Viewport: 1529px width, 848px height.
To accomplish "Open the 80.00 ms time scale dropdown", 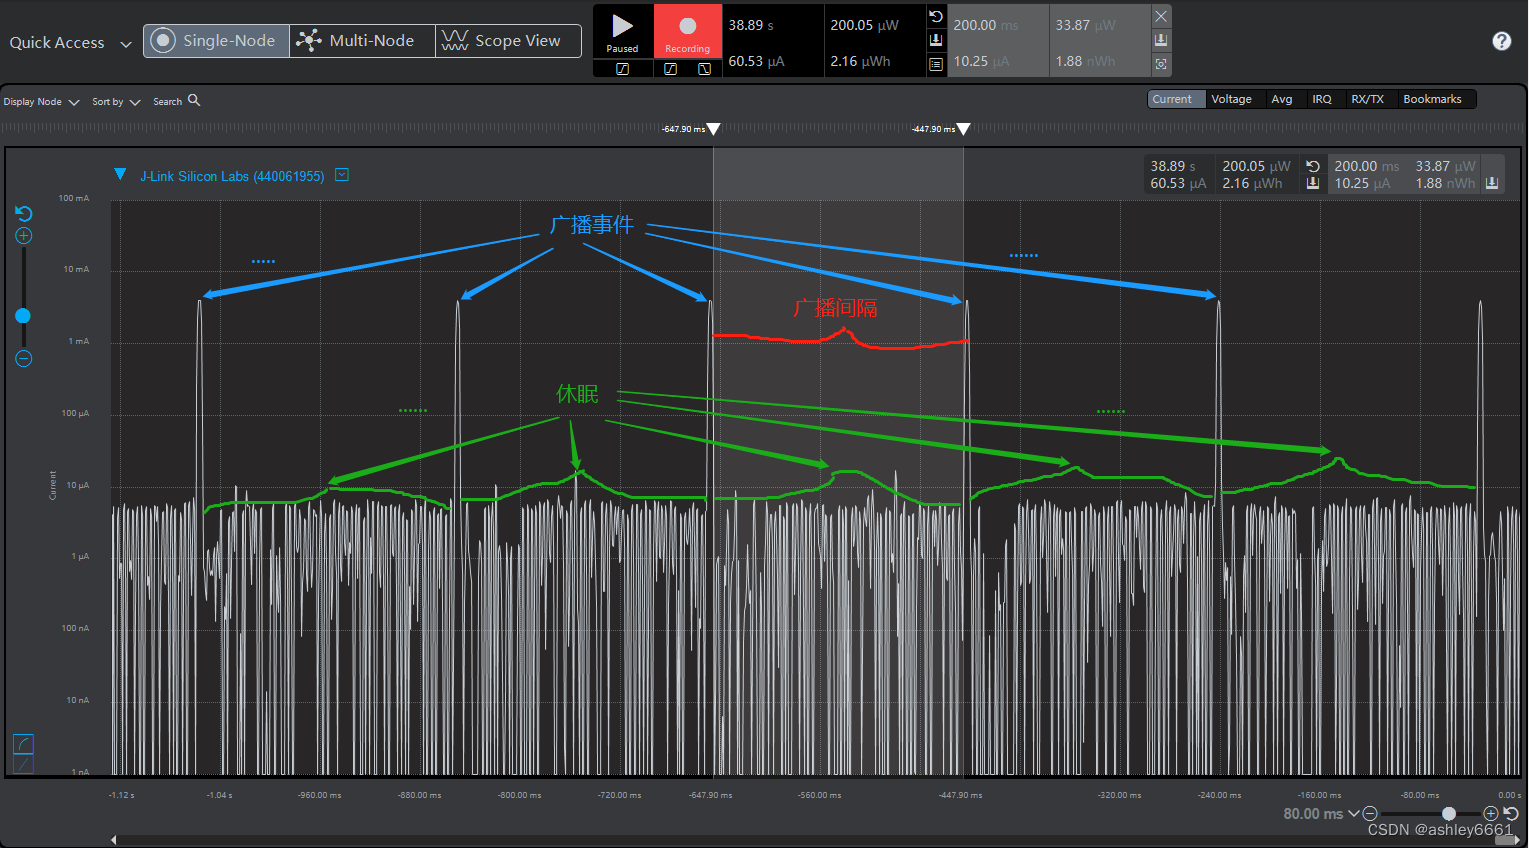I will coord(1322,814).
